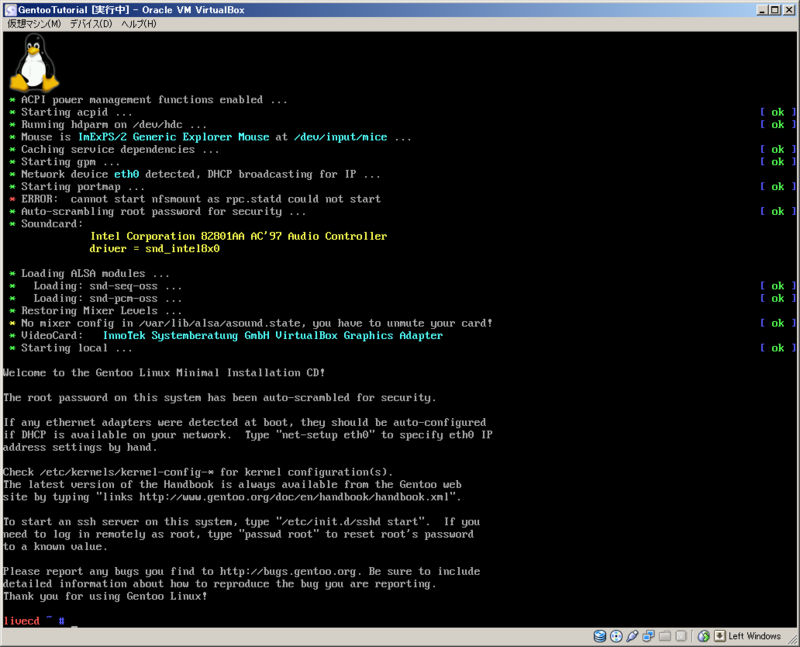Click the VirtualBox icon in the title bar
The height and width of the screenshot is (647, 800).
(x=9, y=9)
